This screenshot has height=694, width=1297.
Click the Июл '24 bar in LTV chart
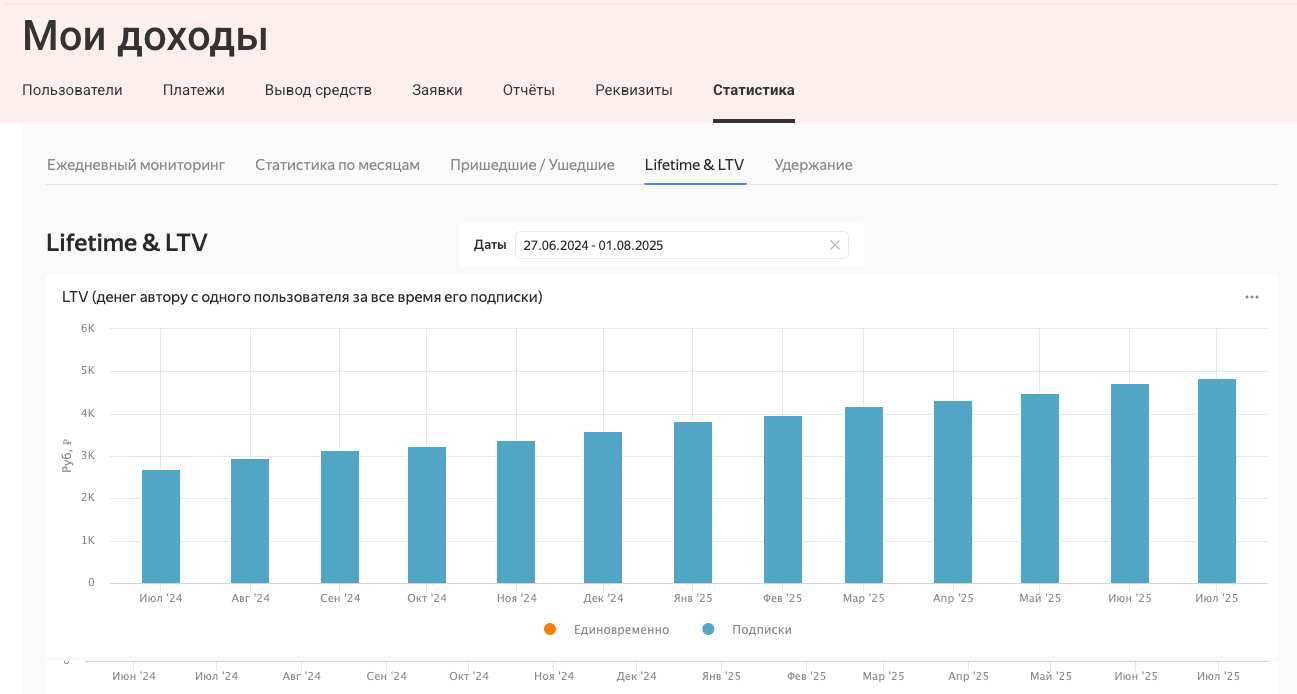[x=161, y=526]
